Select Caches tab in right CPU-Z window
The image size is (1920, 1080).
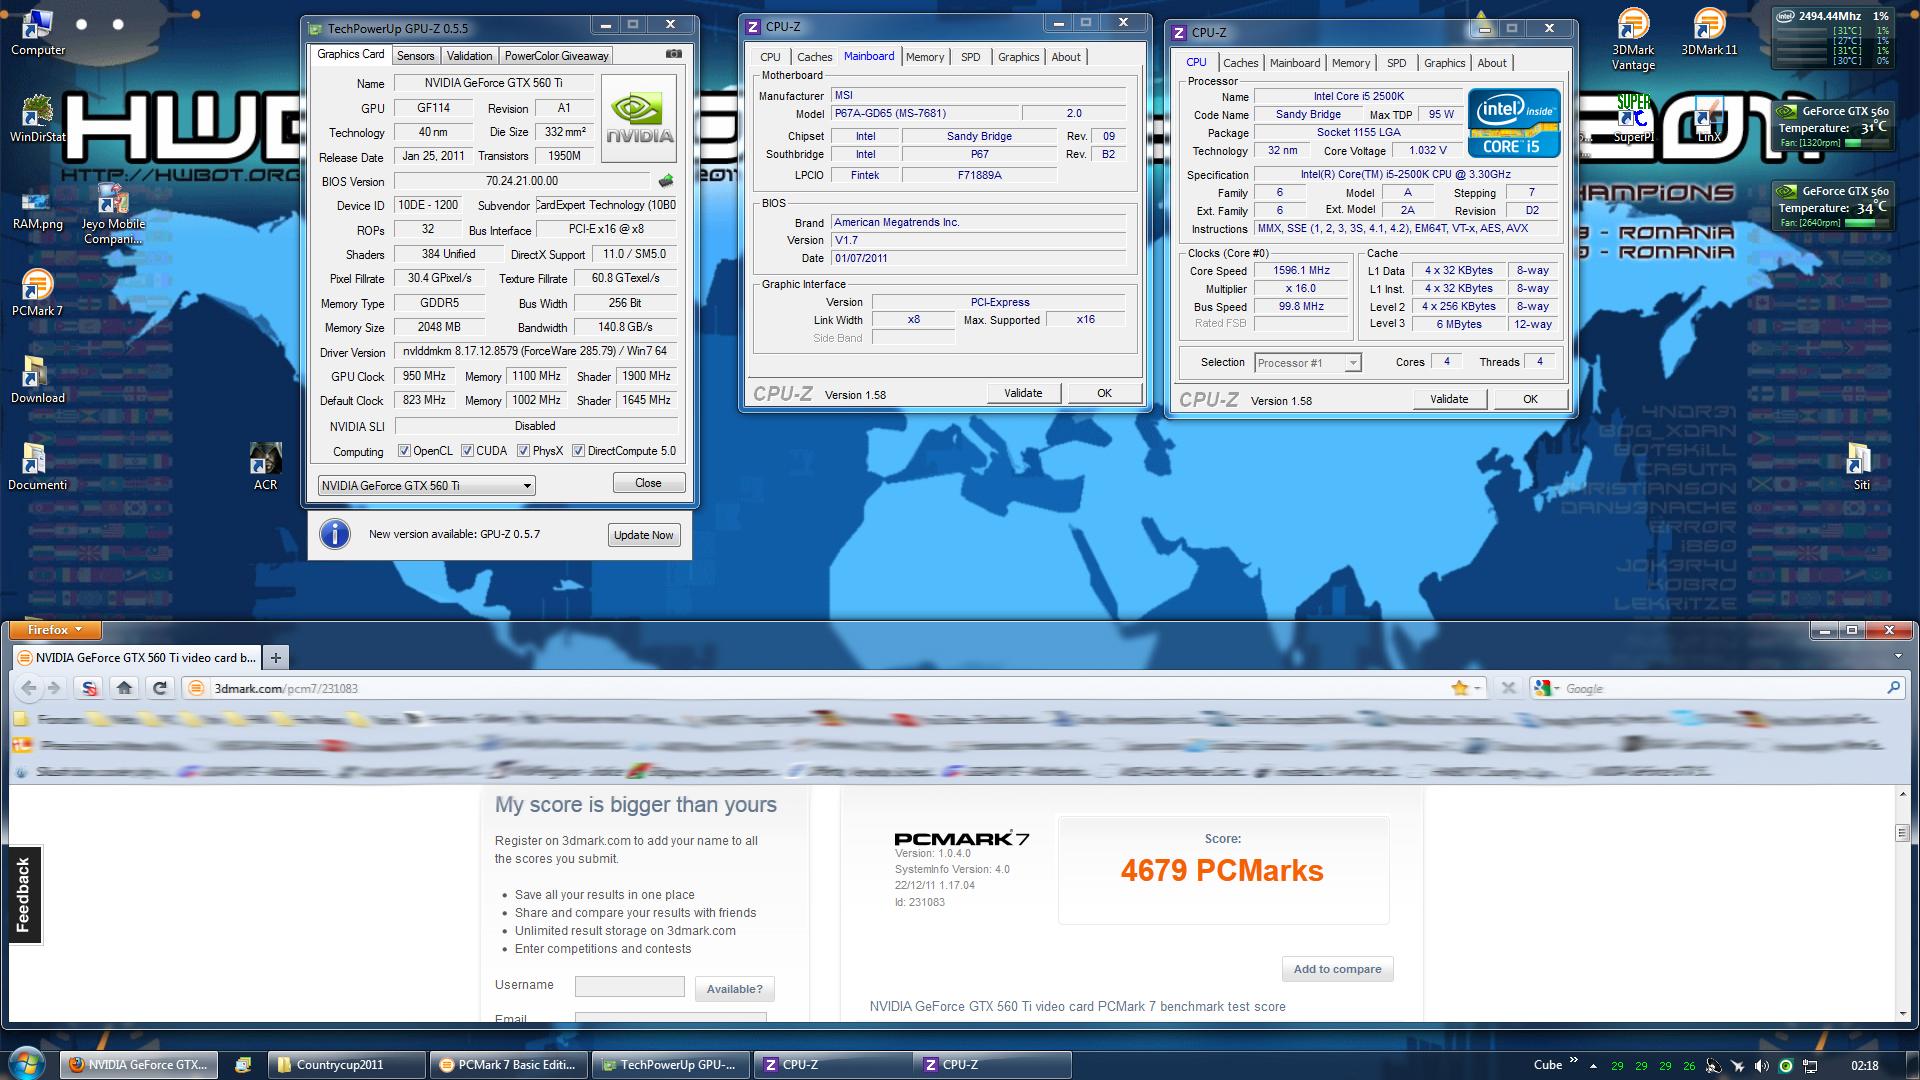pos(1240,63)
